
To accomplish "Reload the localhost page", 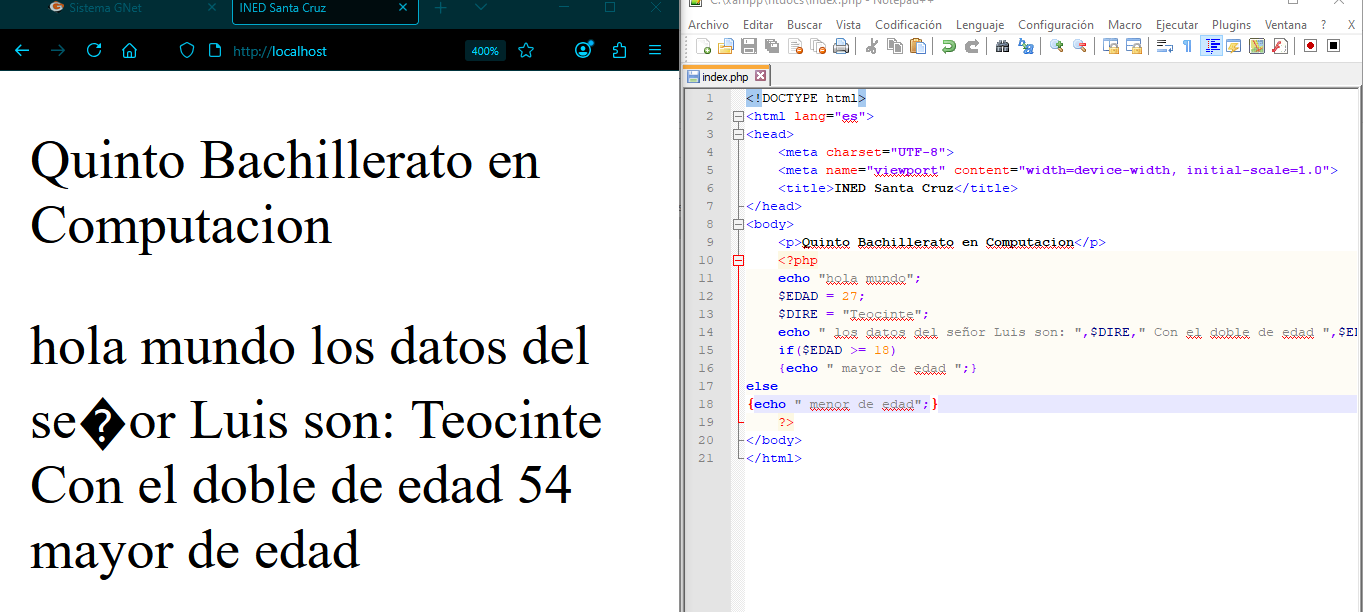I will (94, 50).
